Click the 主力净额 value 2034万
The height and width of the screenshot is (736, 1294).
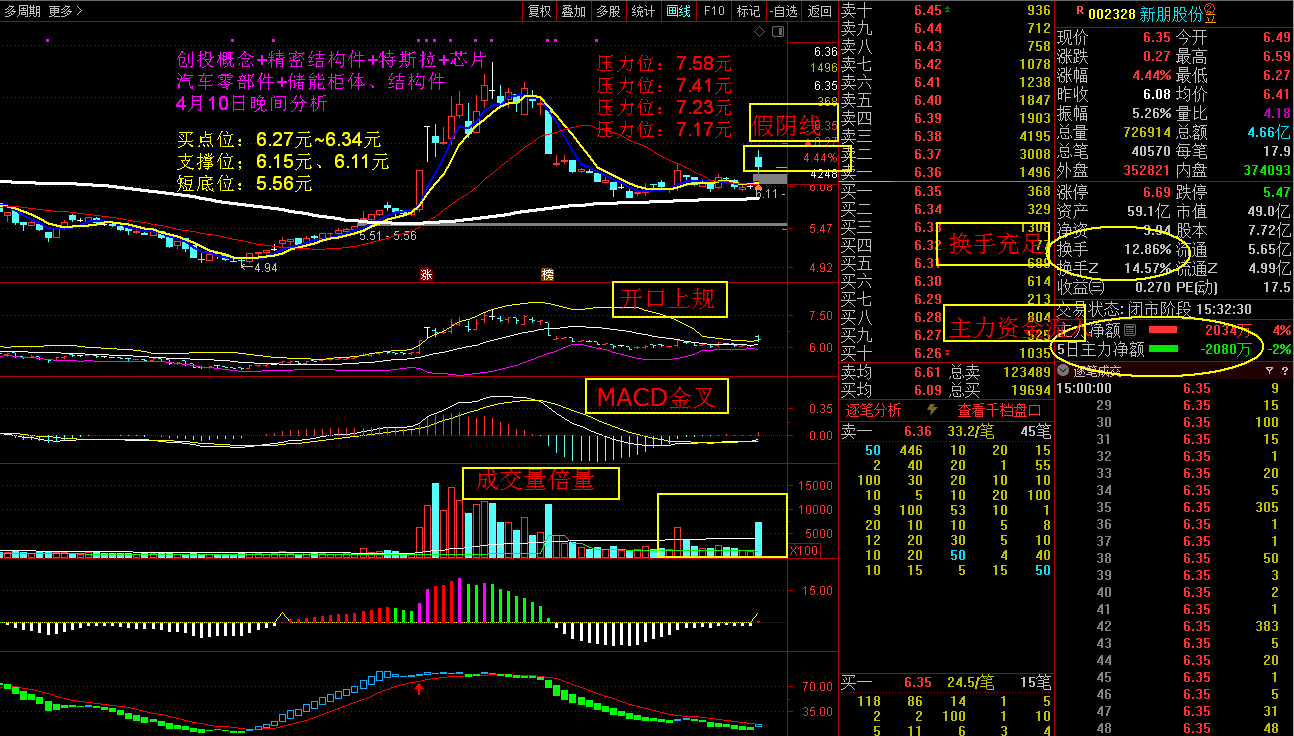click(1227, 330)
